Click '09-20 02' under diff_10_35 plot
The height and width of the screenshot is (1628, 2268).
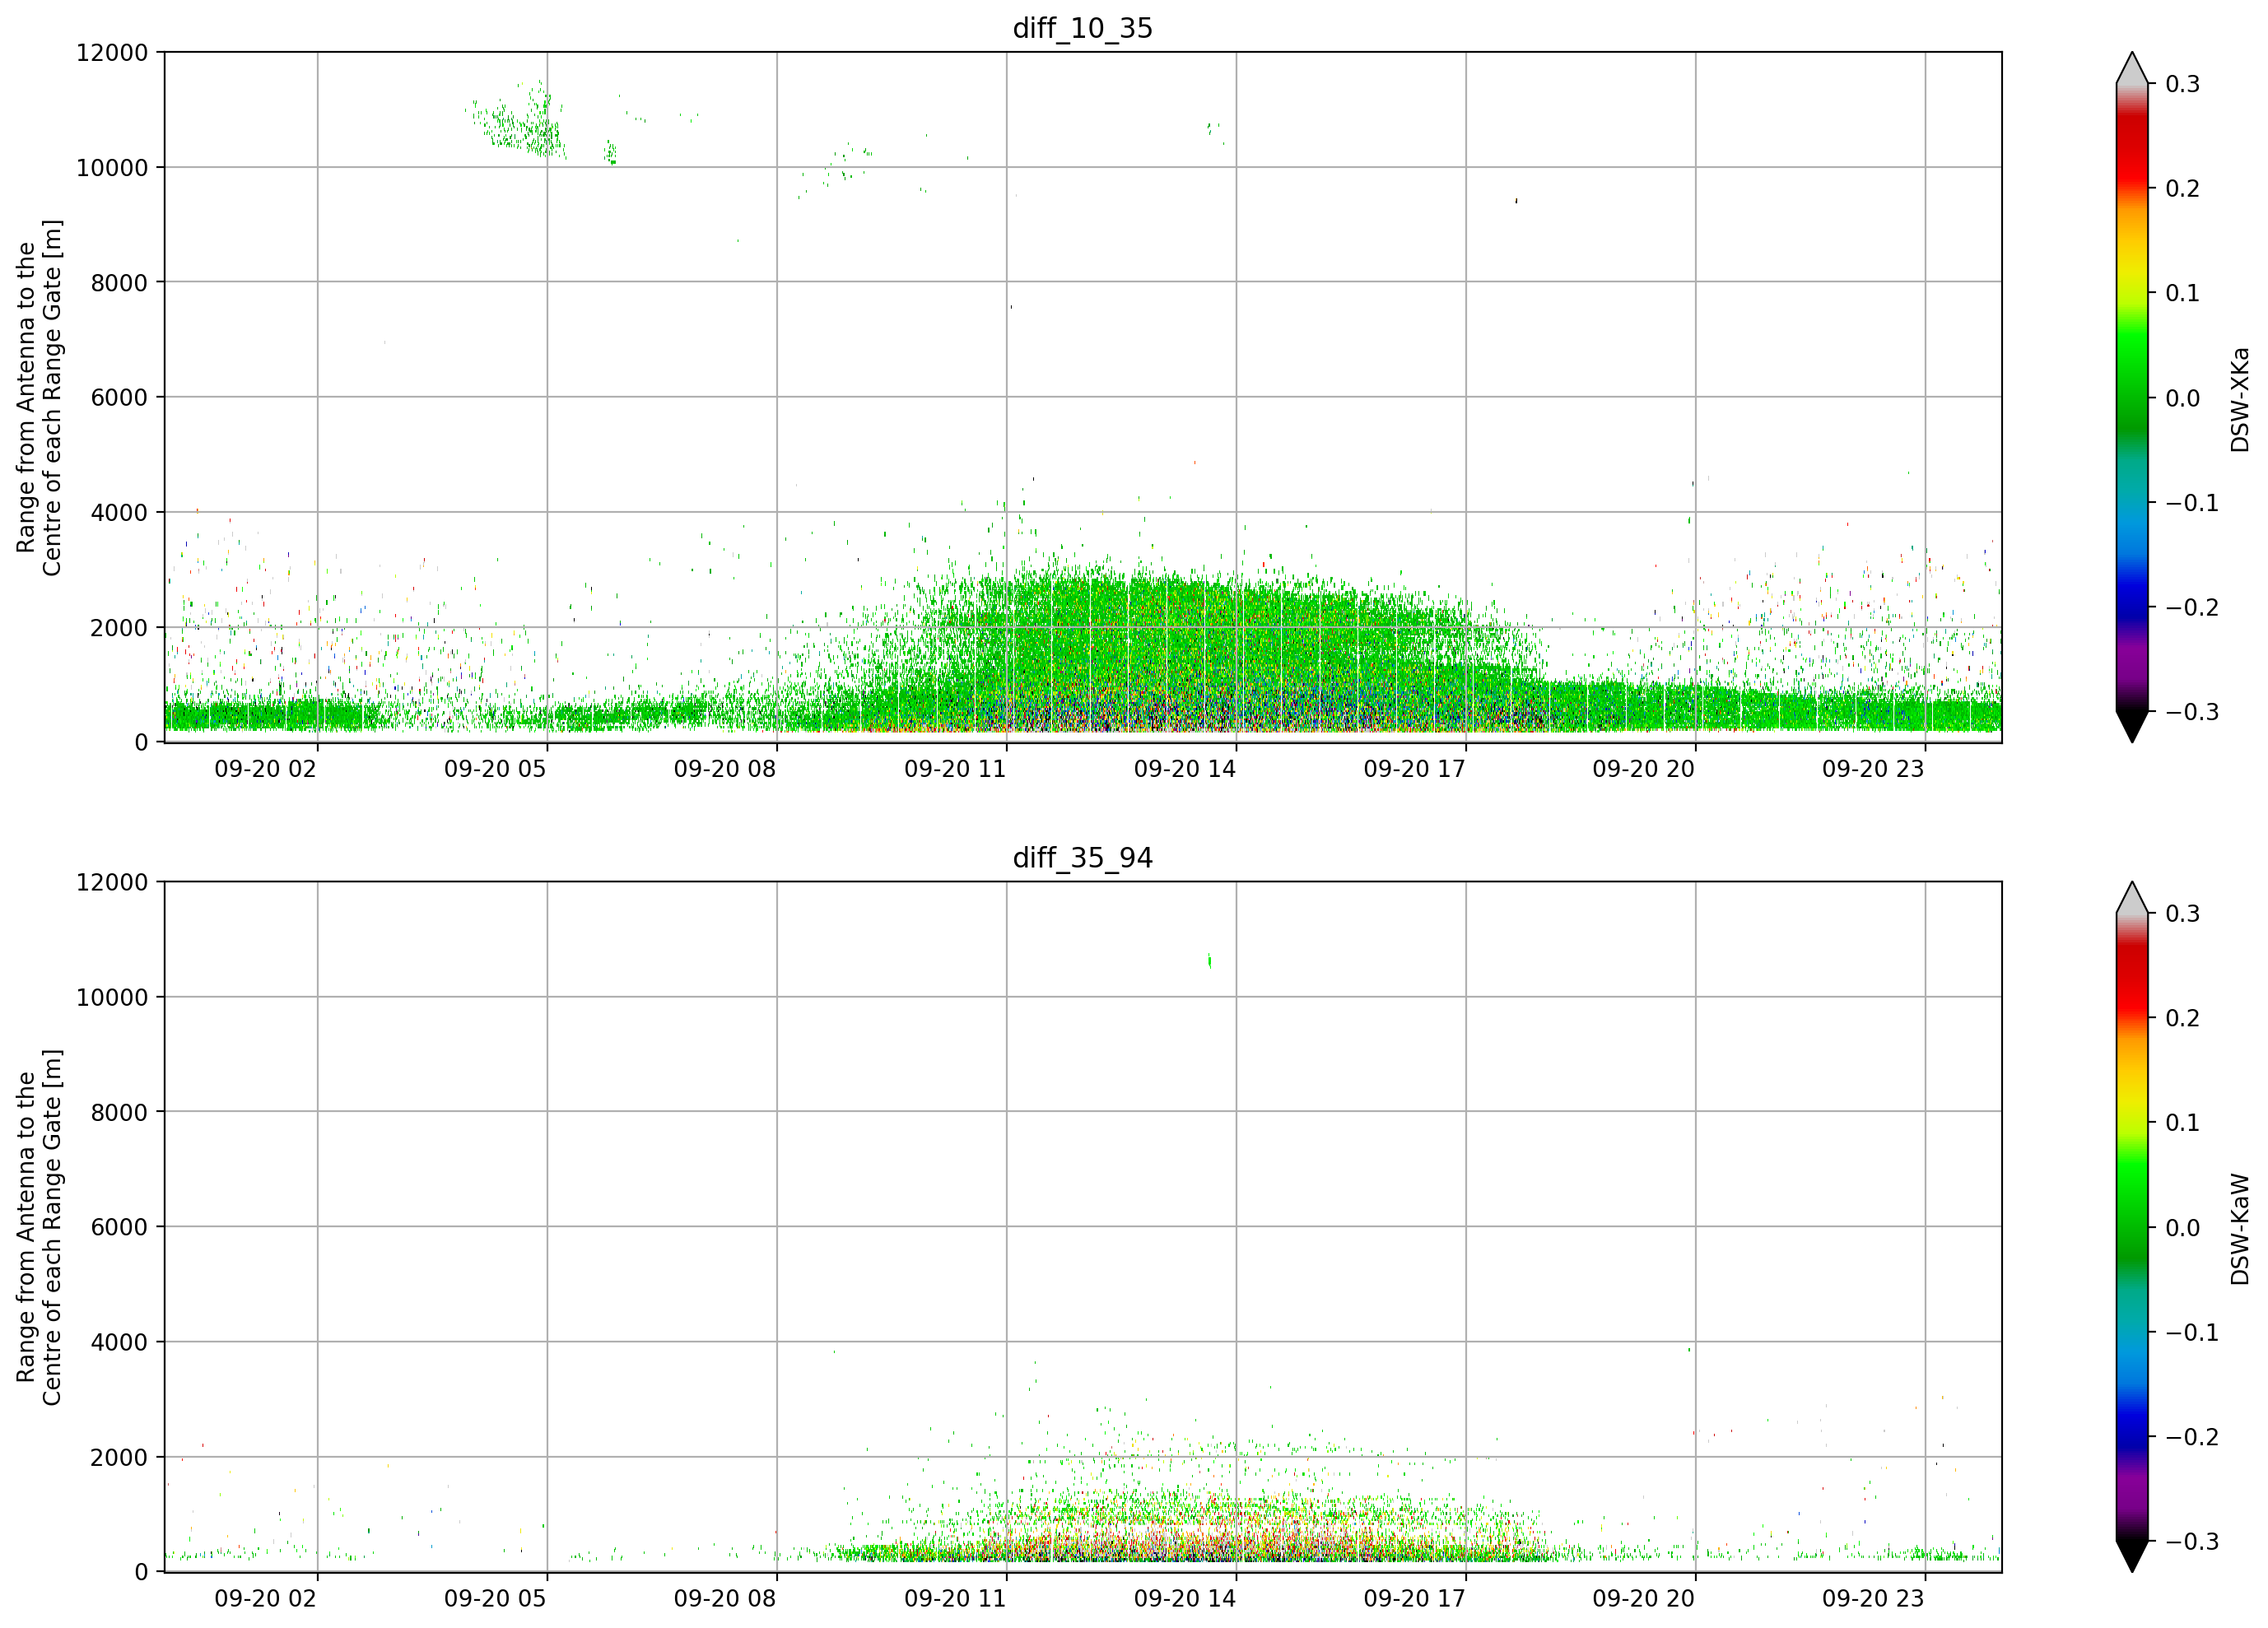[266, 769]
